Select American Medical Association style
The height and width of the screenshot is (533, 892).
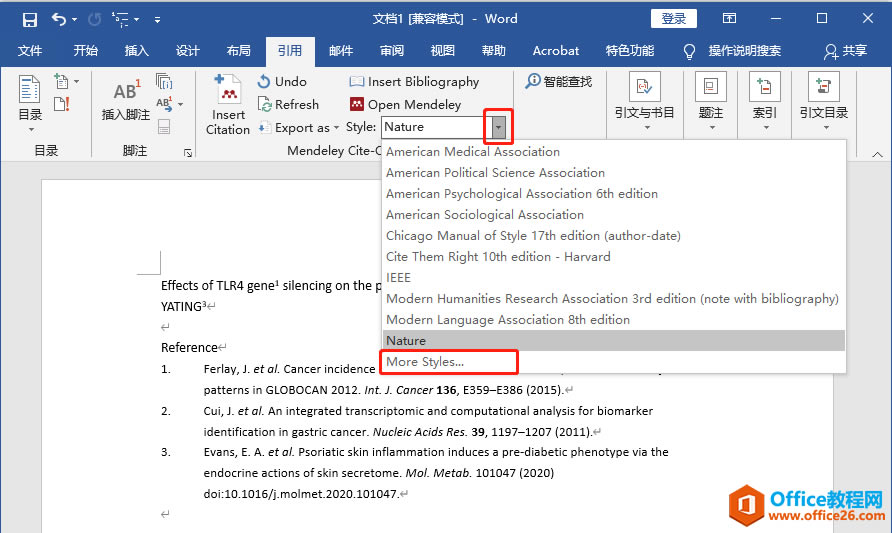(614, 152)
